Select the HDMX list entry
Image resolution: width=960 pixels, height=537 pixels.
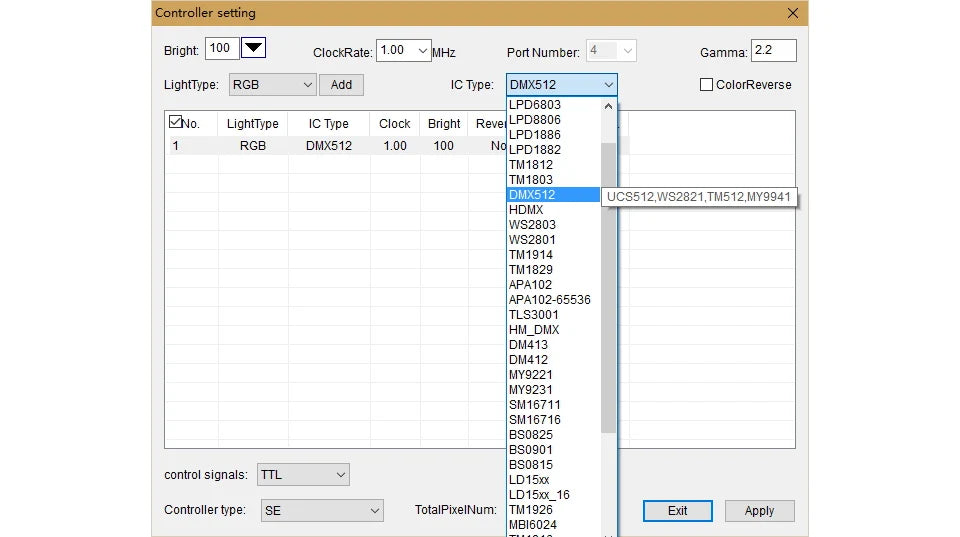526,209
